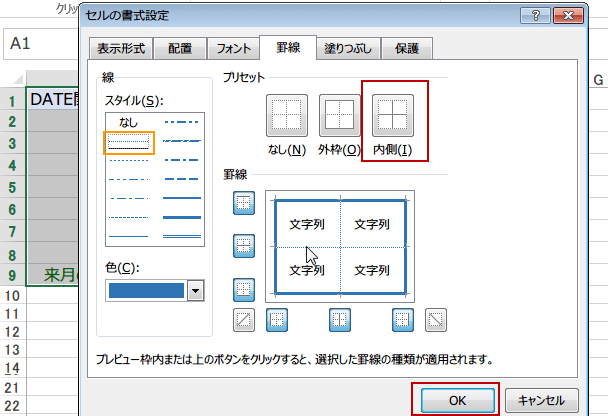Image resolution: width=608 pixels, height=416 pixels.
Task: Choose the slanted dash-dot line style
Action: 181,141
